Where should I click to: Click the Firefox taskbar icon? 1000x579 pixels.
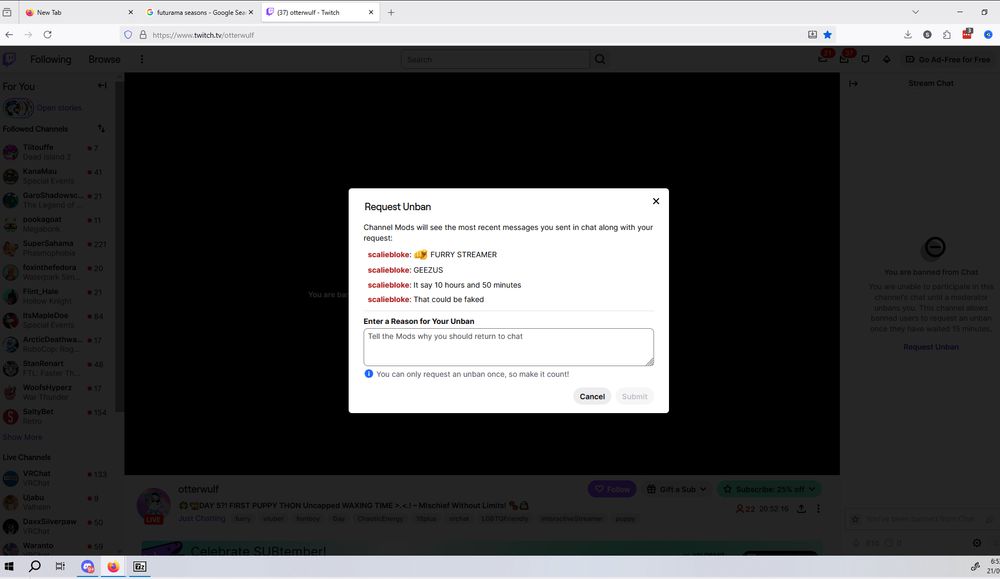[113, 566]
